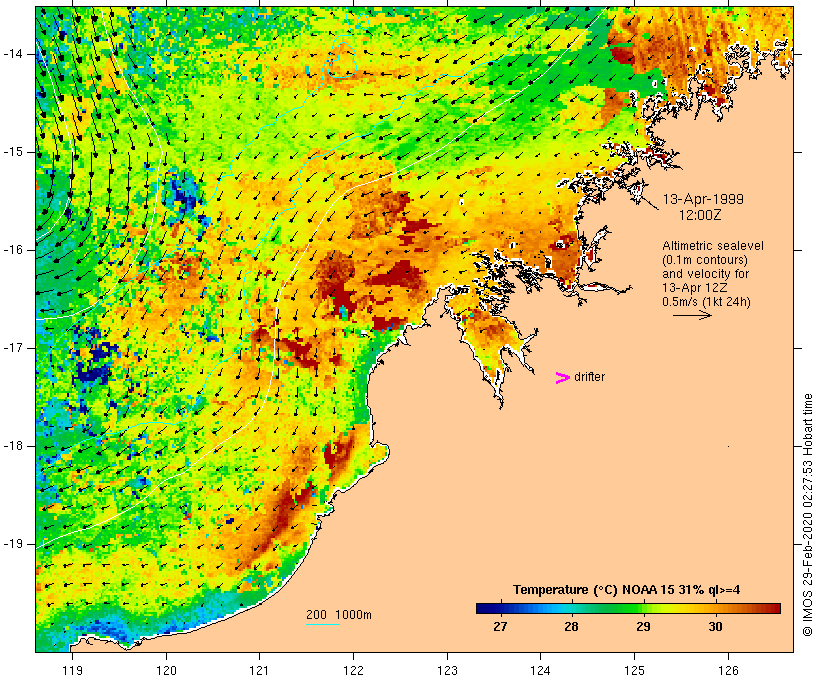Click the latitude axis label '-15'

coord(13,152)
